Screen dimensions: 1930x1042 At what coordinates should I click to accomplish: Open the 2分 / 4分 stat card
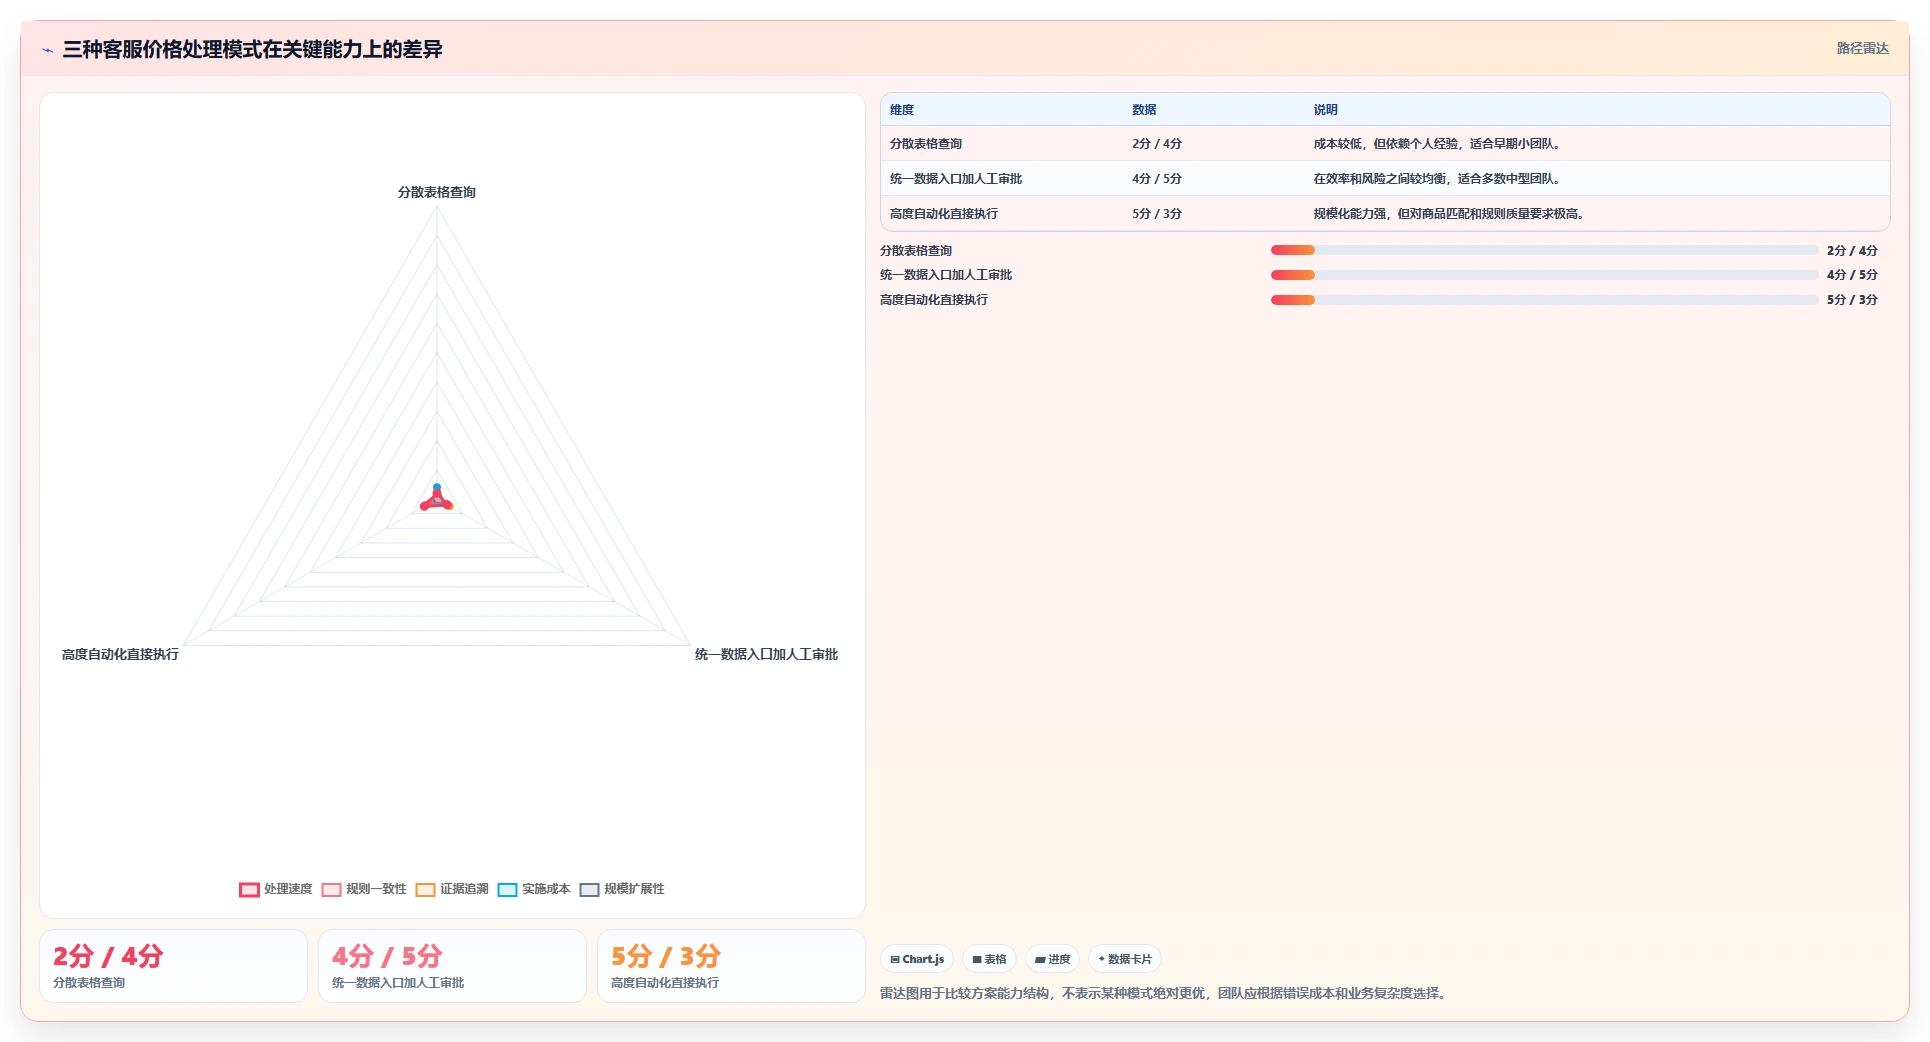[173, 966]
